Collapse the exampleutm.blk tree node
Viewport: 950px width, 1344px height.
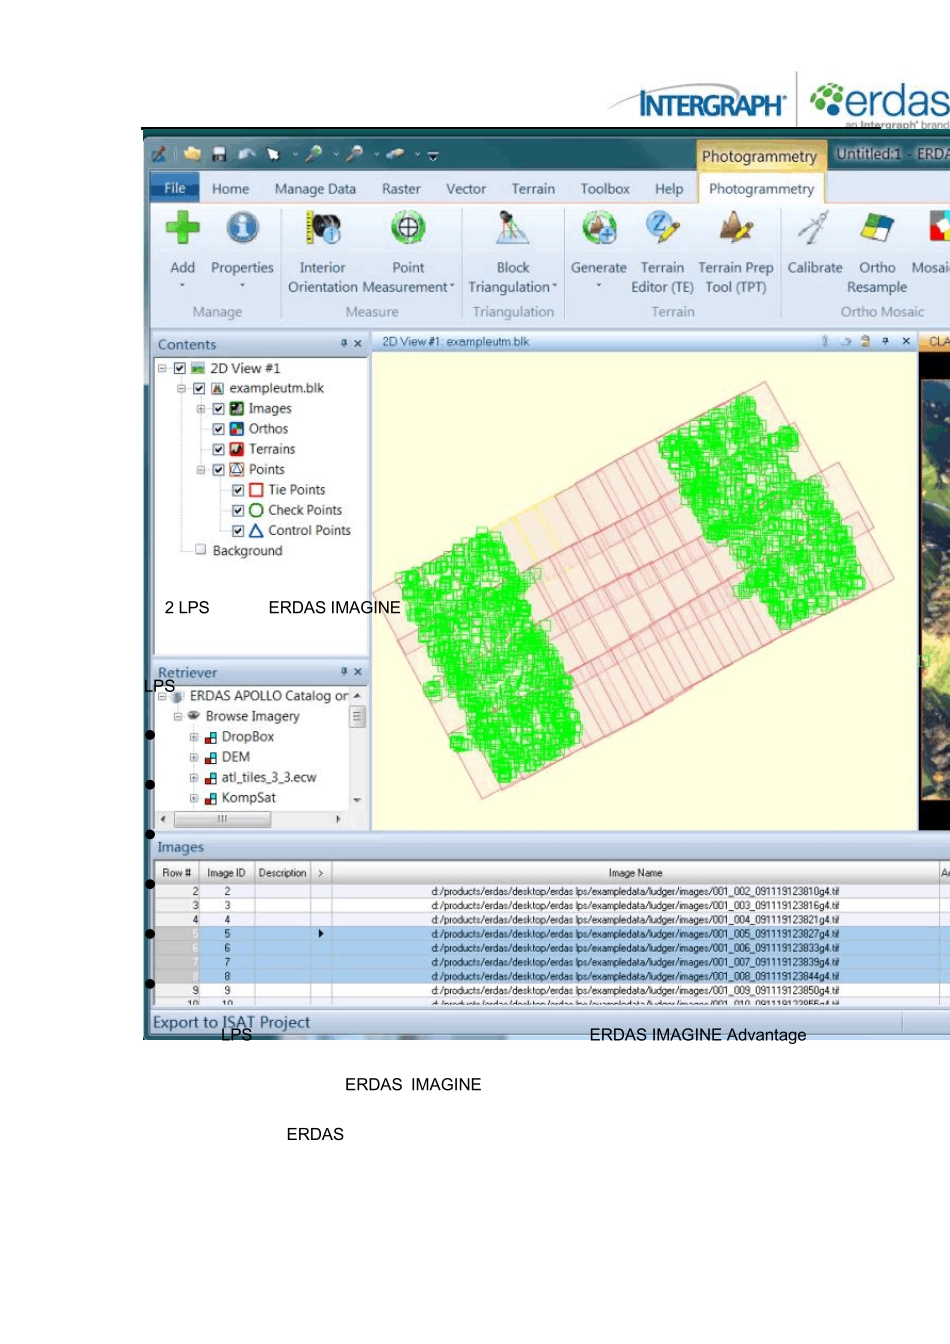(x=181, y=388)
